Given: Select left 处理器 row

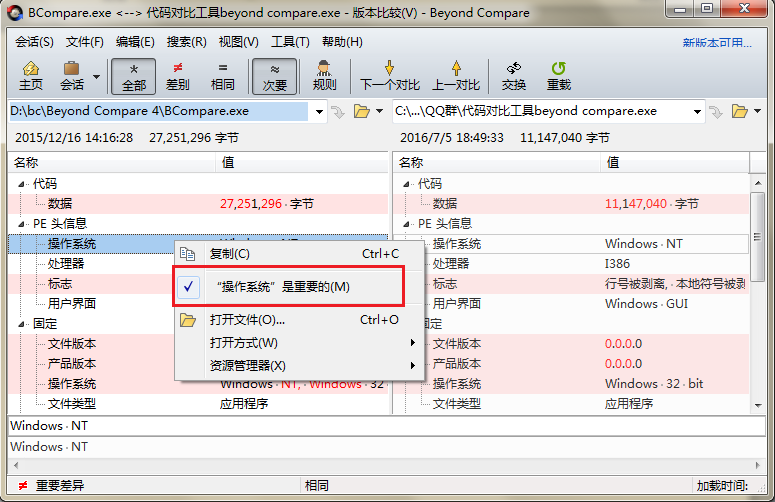Looking at the screenshot, I should tap(91, 263).
